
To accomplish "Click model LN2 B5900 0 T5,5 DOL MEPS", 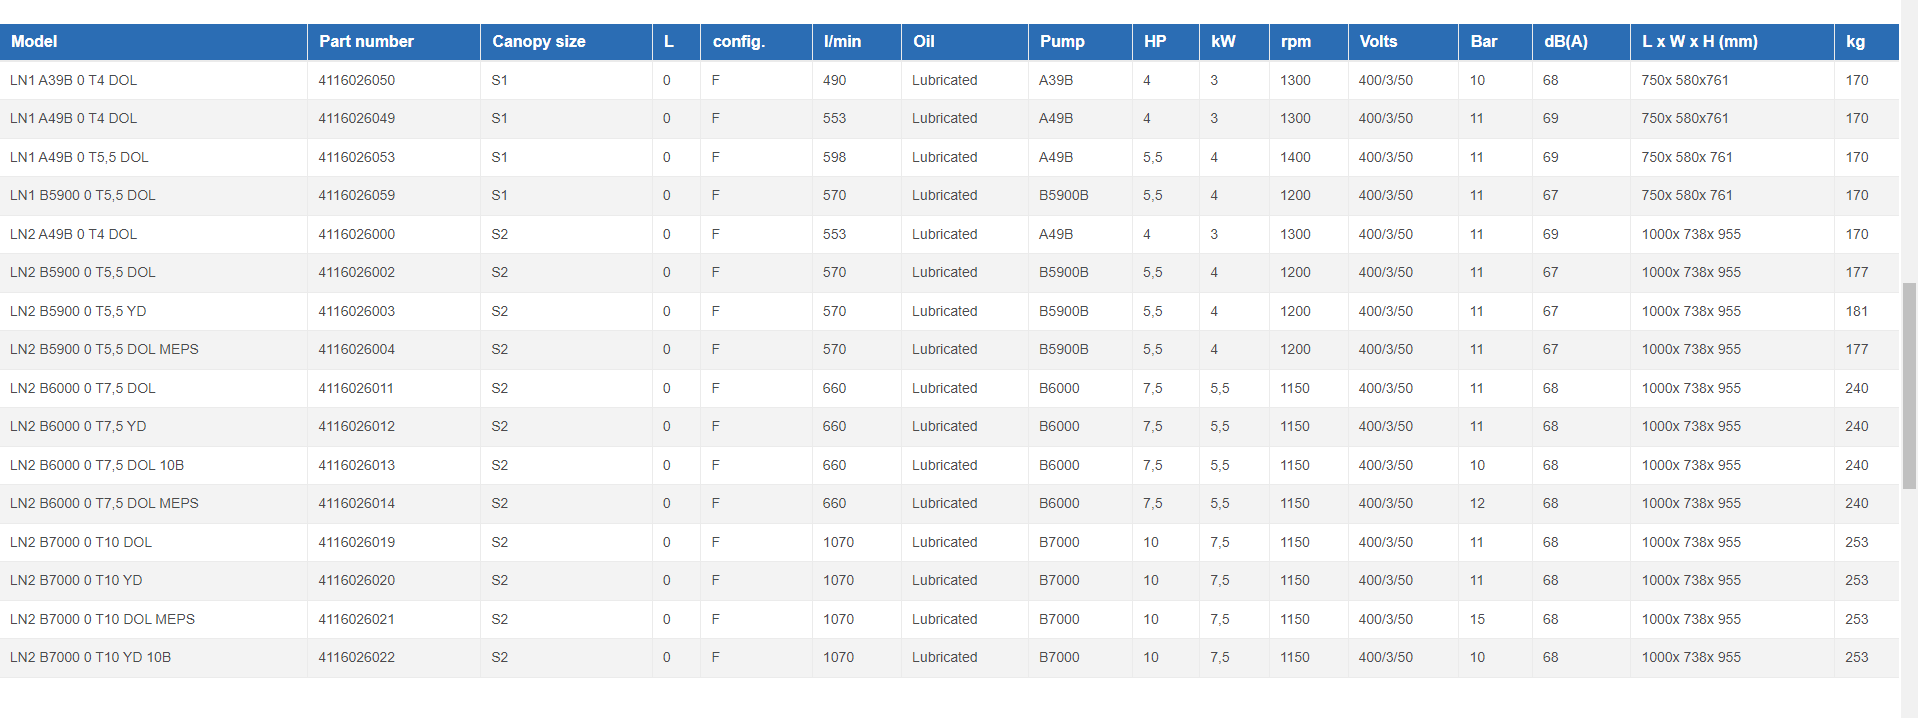I will point(104,349).
